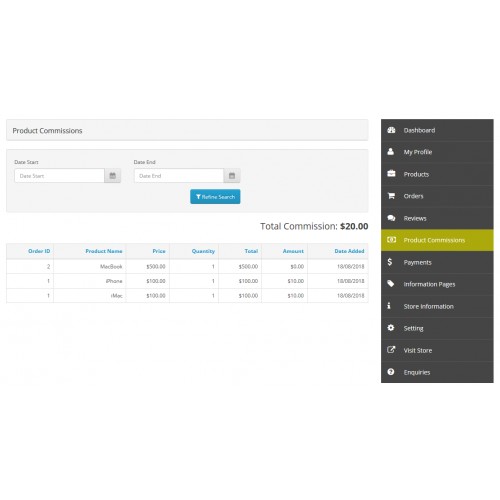500x500 pixels.
Task: Open the Store Information menu item
Action: (437, 306)
